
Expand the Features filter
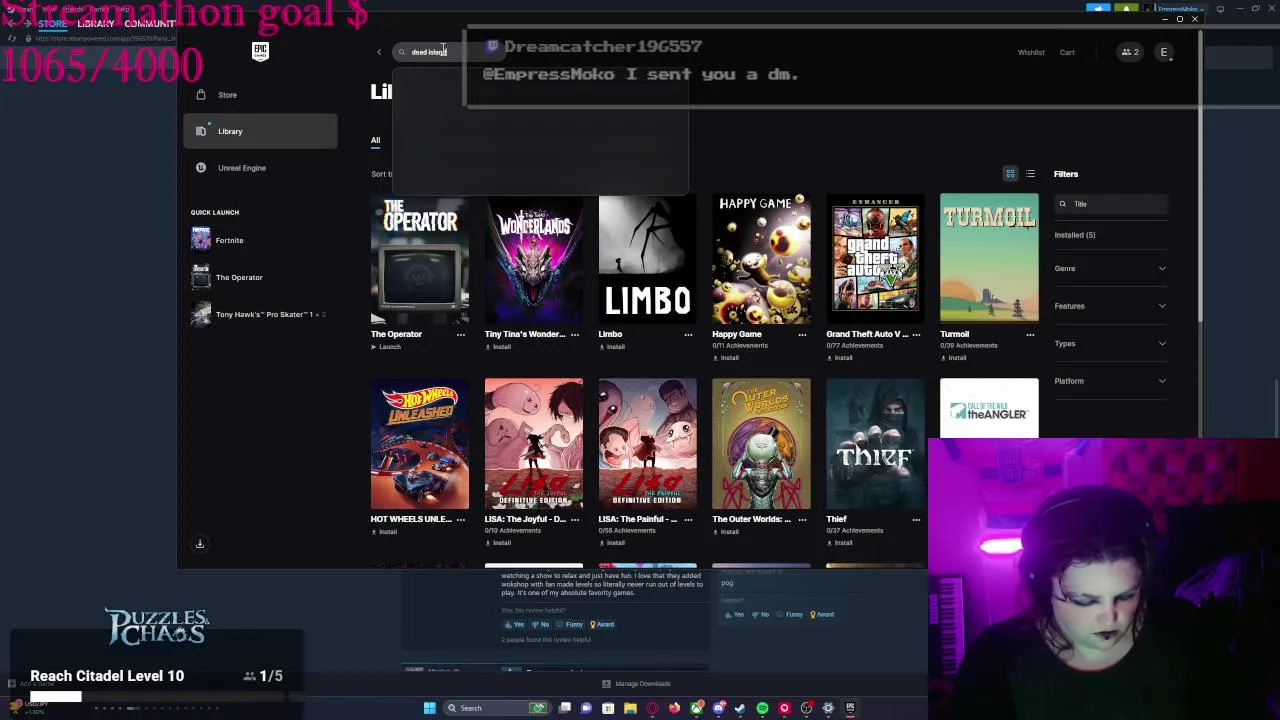1110,306
